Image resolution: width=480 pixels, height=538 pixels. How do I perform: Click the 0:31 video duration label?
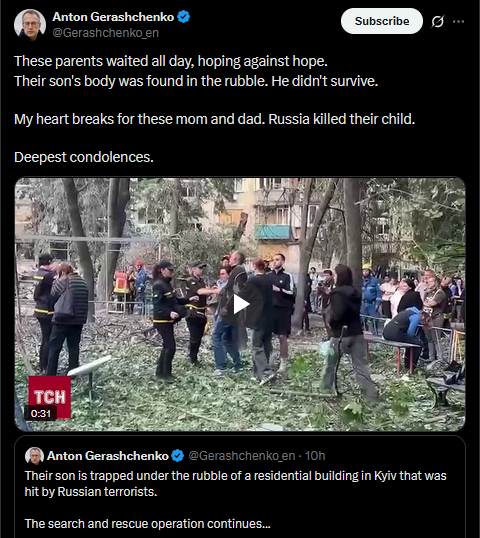[40, 413]
